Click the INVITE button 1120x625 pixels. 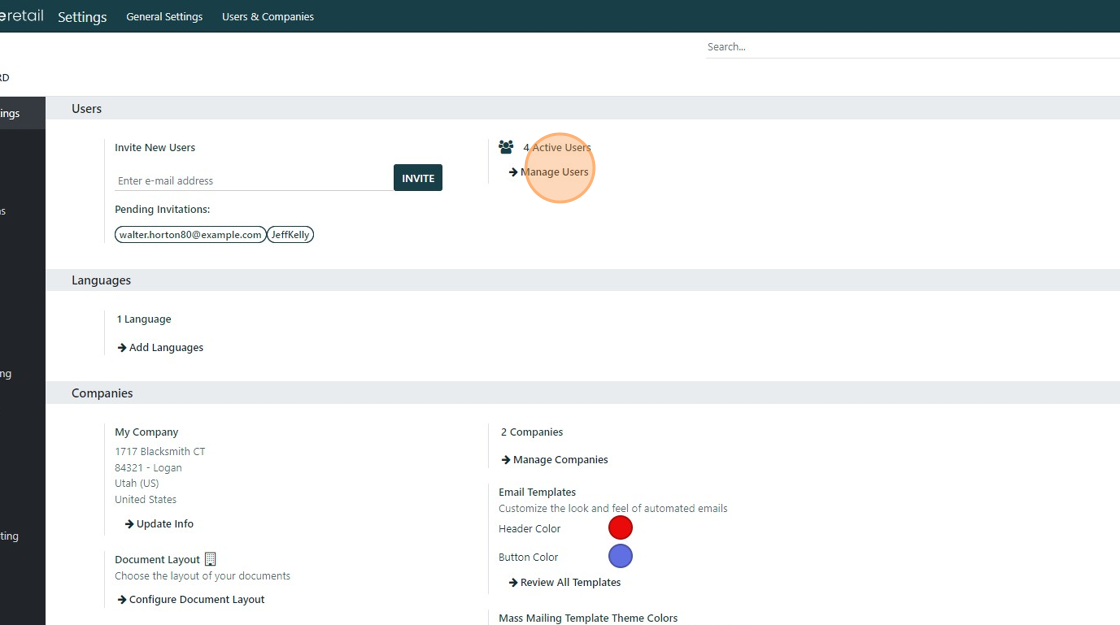tap(418, 178)
